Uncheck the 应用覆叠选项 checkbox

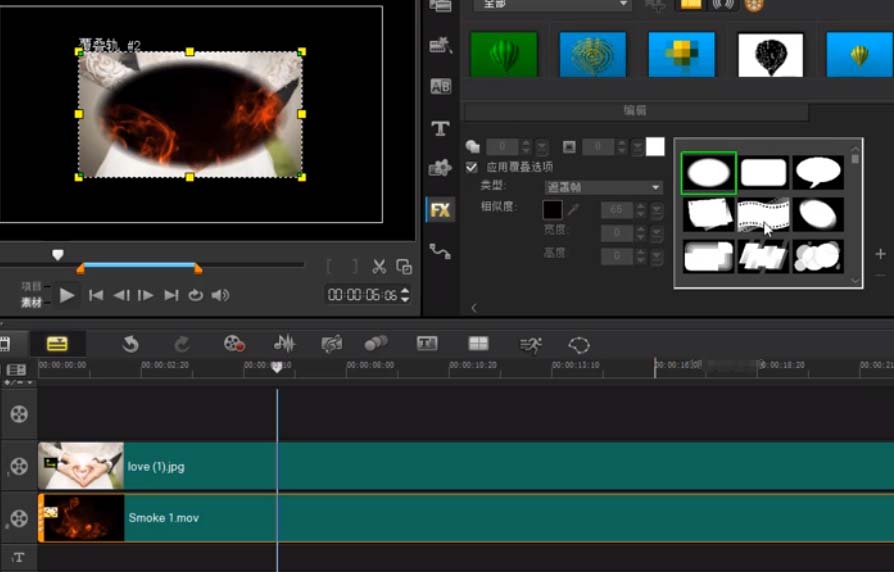coord(472,167)
